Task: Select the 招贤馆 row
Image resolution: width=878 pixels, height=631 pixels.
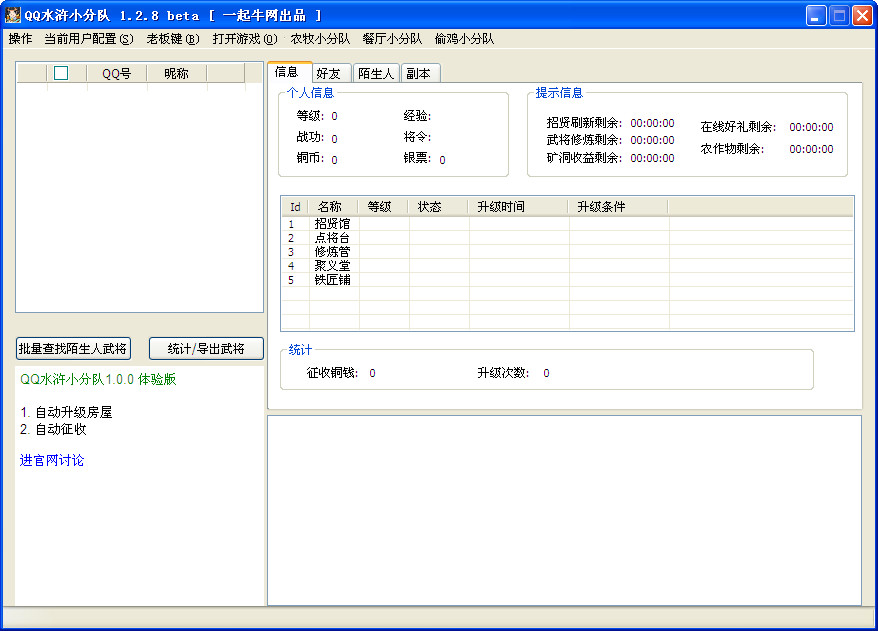Action: (568, 224)
